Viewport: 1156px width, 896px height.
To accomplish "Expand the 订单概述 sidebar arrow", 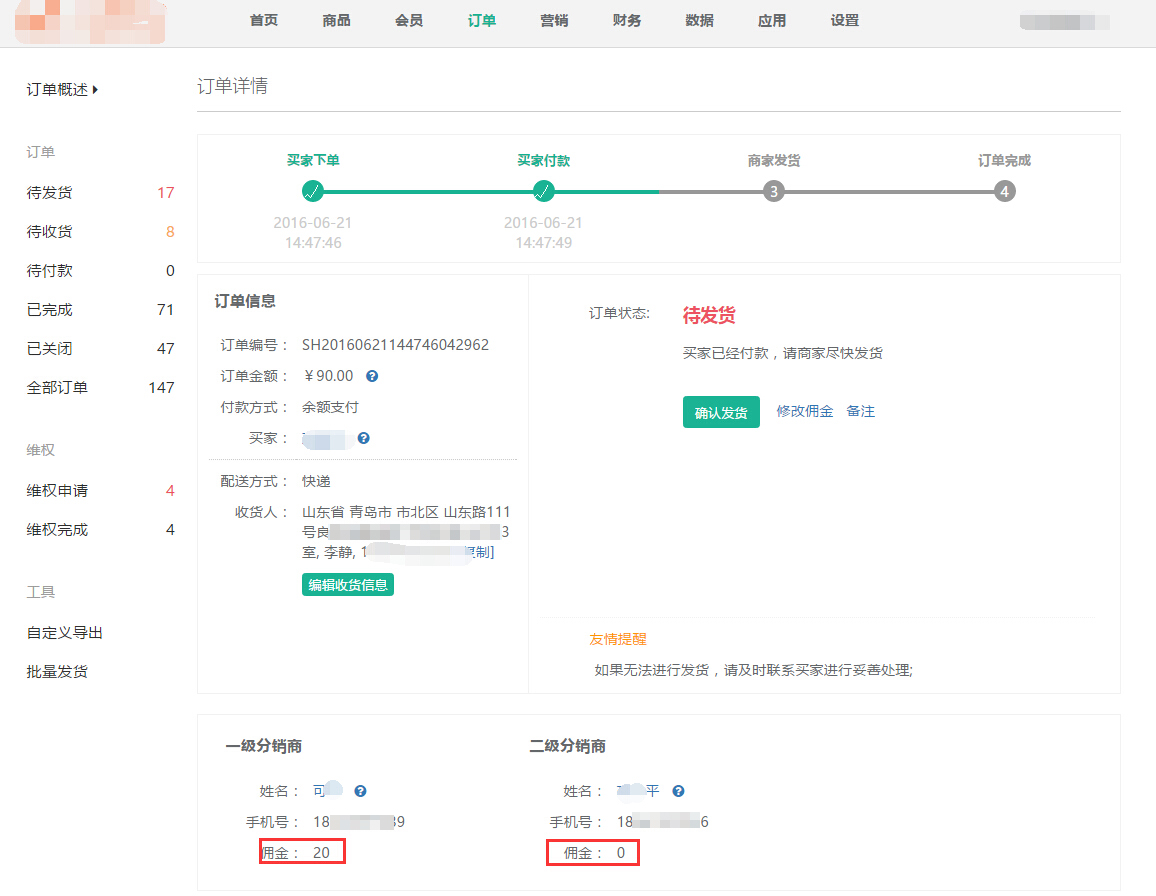I will tap(95, 90).
